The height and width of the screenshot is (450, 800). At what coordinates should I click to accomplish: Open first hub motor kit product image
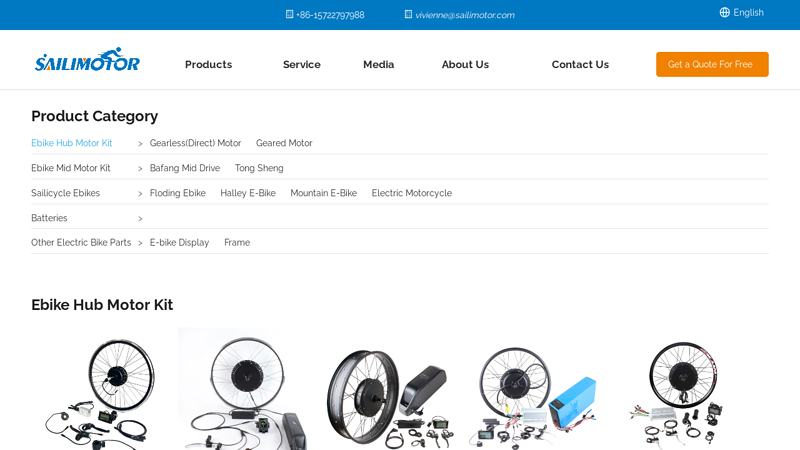(x=97, y=389)
